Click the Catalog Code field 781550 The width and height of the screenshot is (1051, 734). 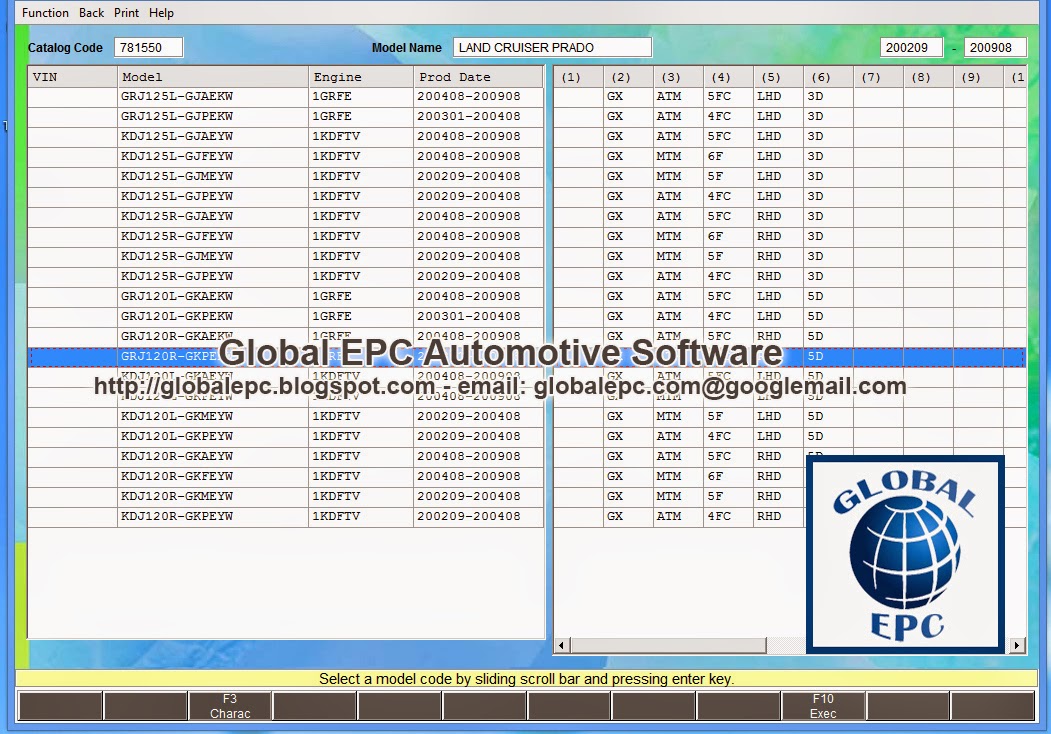point(148,48)
